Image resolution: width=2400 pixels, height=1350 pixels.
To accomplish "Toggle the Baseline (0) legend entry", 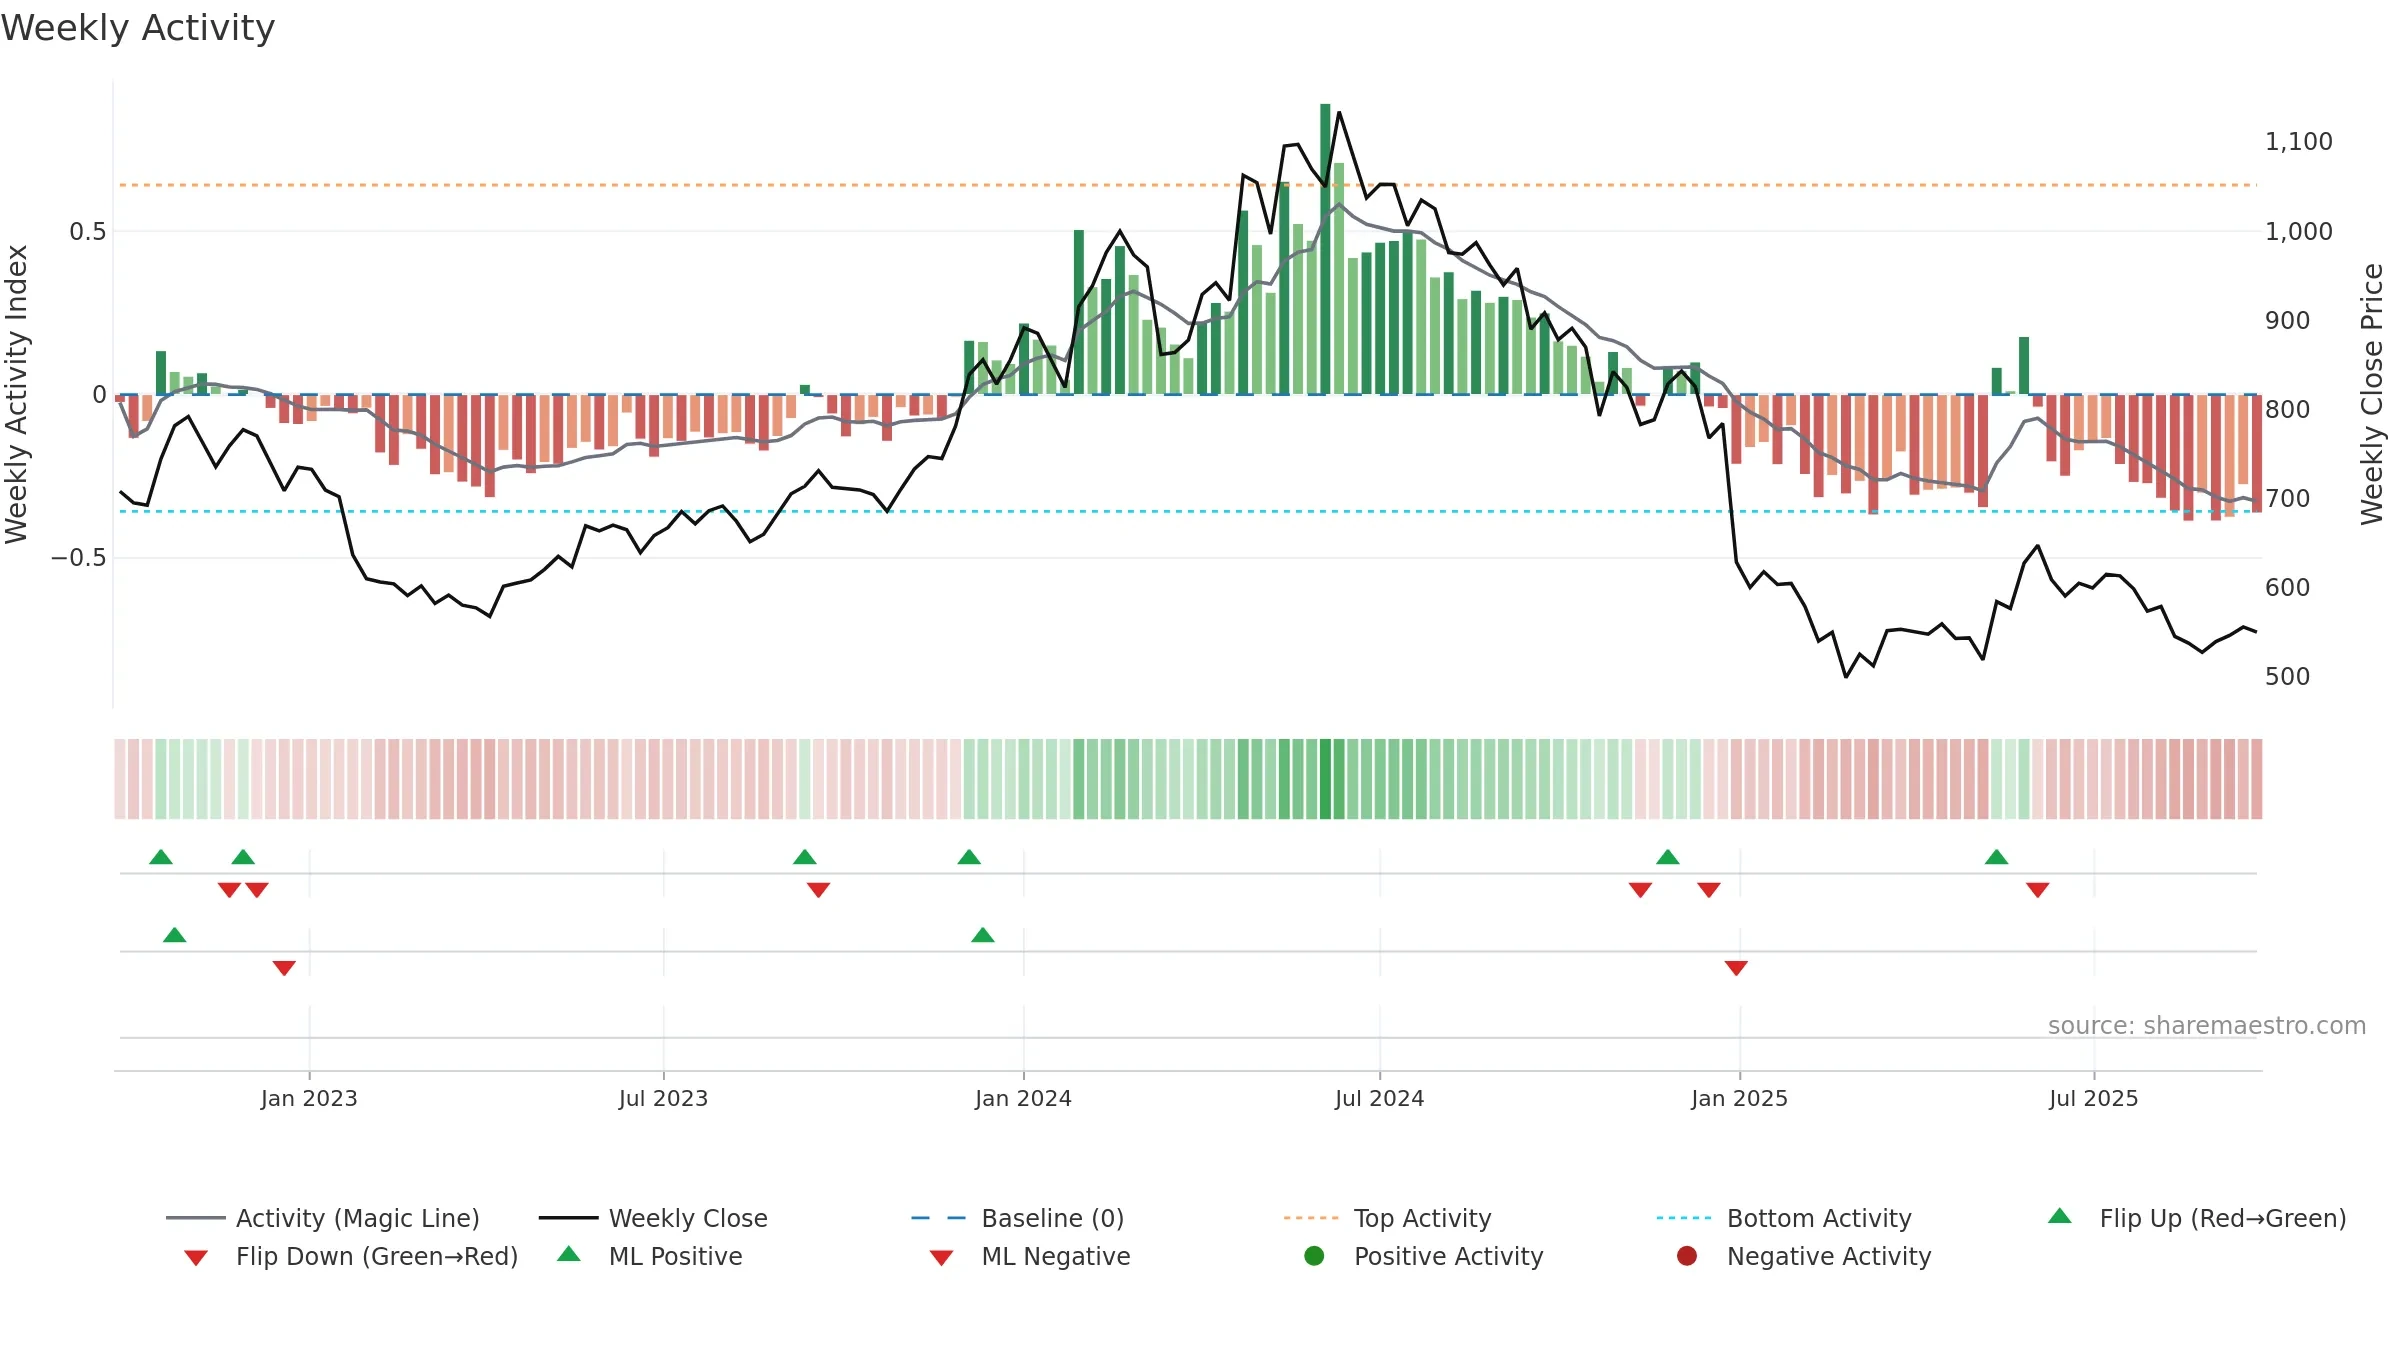I will [x=1018, y=1218].
